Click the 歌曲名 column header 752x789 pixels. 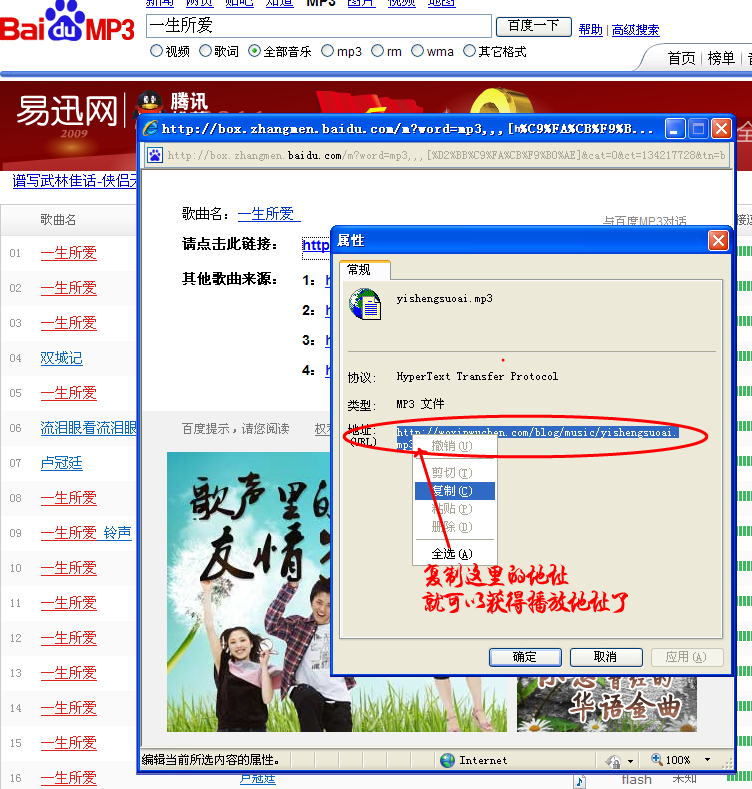point(58,219)
